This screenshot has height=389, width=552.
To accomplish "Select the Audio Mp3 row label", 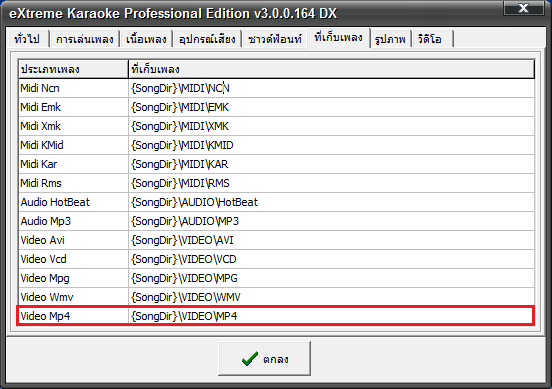I will coord(73,221).
